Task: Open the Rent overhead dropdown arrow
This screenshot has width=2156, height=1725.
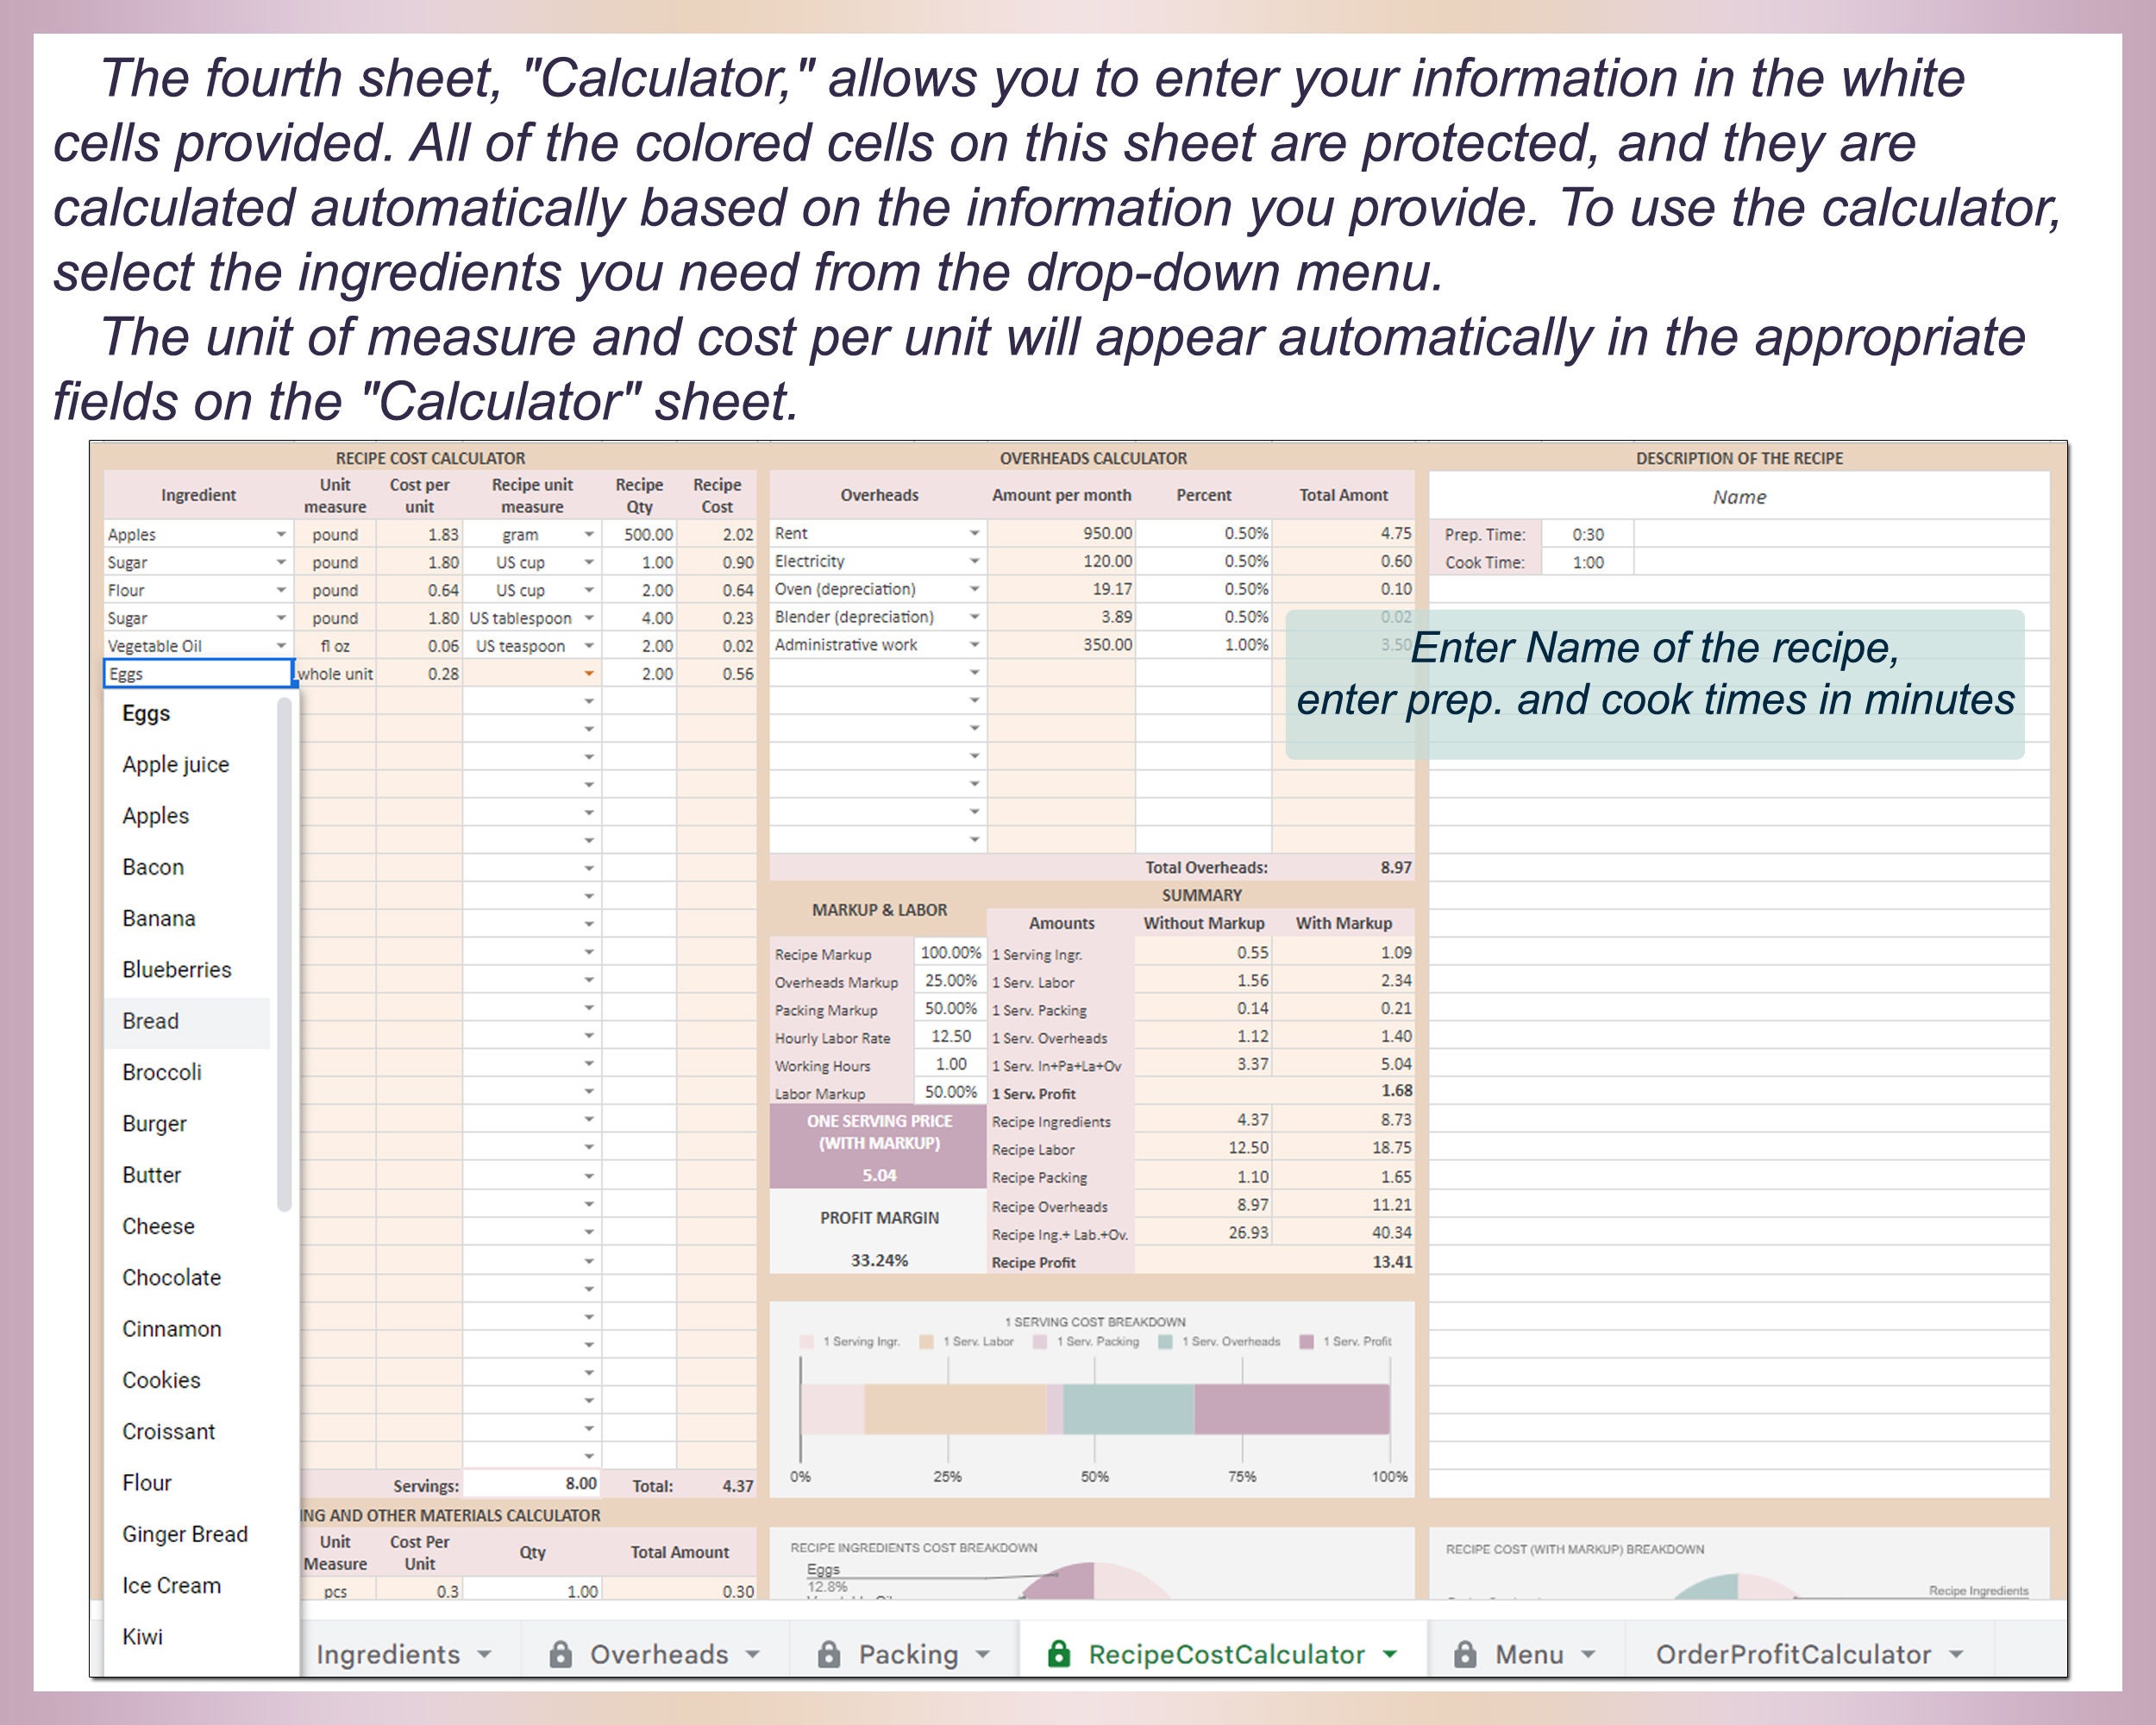Action: tap(974, 533)
